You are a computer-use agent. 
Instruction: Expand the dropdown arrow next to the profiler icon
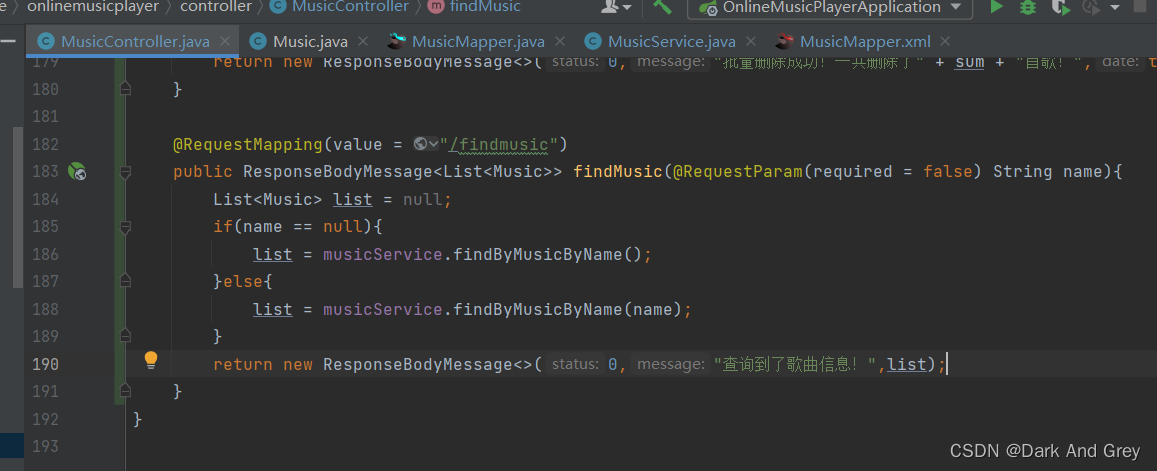click(x=1115, y=7)
